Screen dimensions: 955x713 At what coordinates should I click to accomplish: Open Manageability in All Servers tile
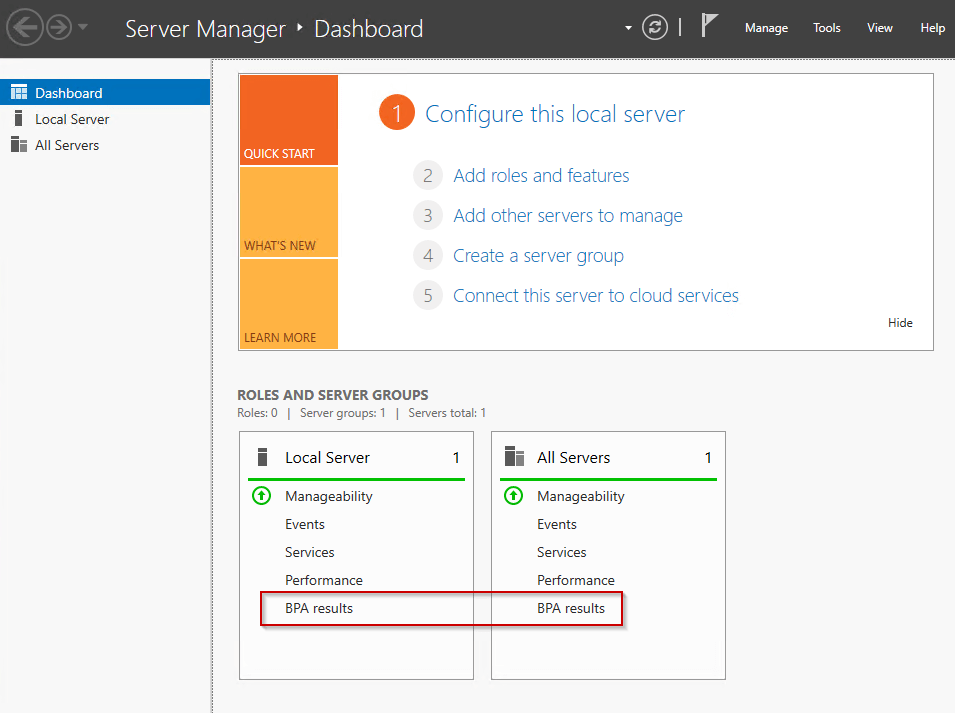(x=581, y=496)
